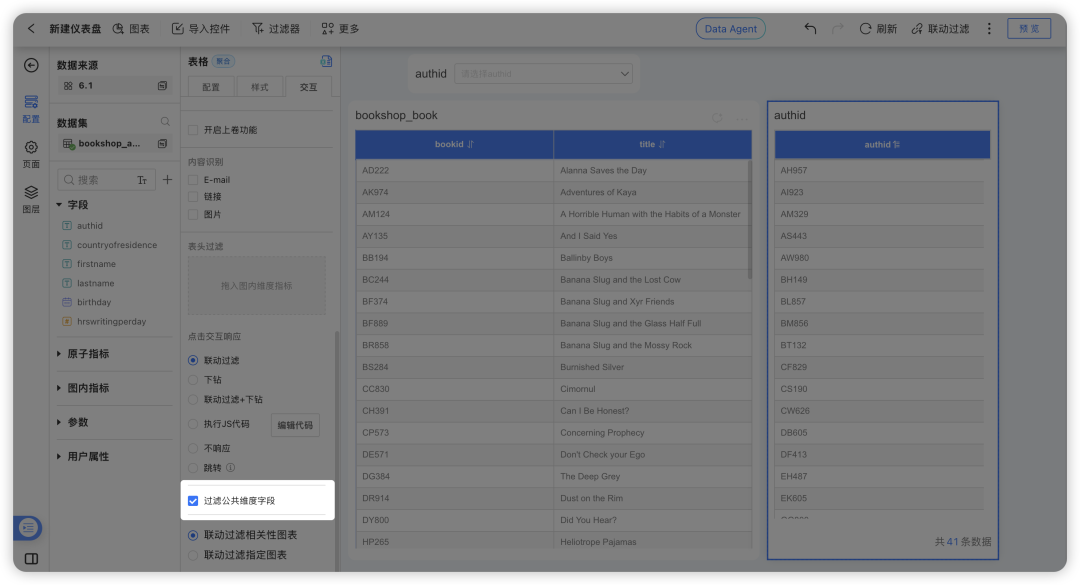Click the info icon beside 跳转
Viewport: 1080px width, 585px height.
click(231, 467)
